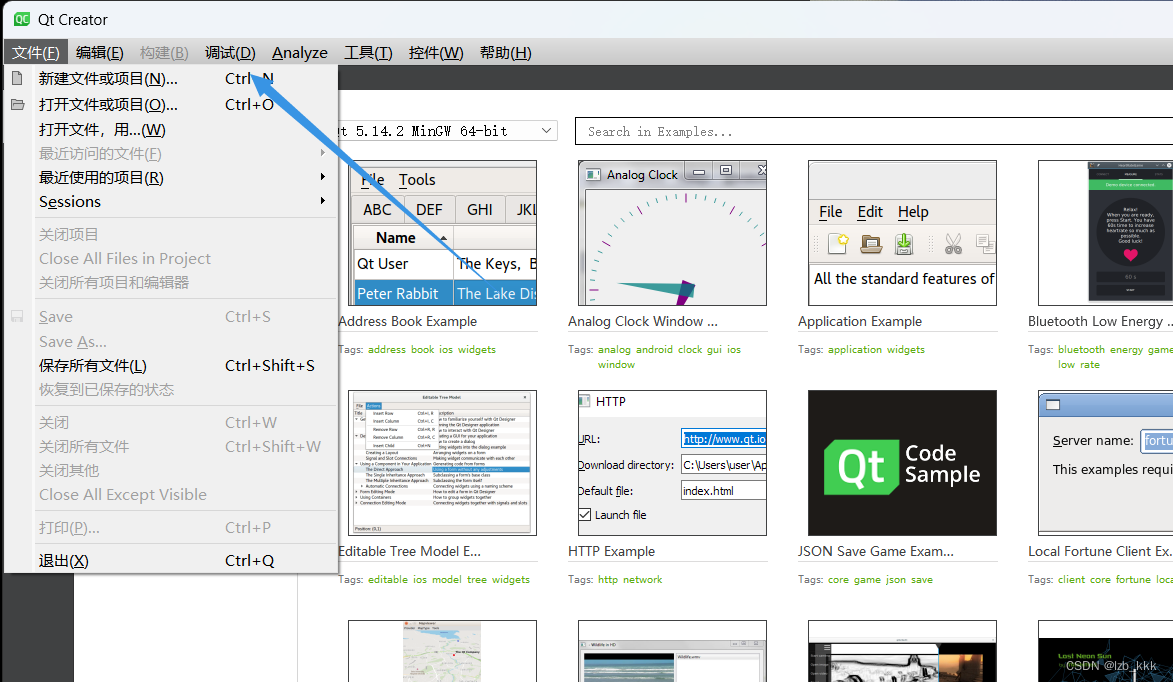Screen dimensions: 1173x682
Task: Click the 'window' tag under Analog Clock
Action: coord(616,364)
